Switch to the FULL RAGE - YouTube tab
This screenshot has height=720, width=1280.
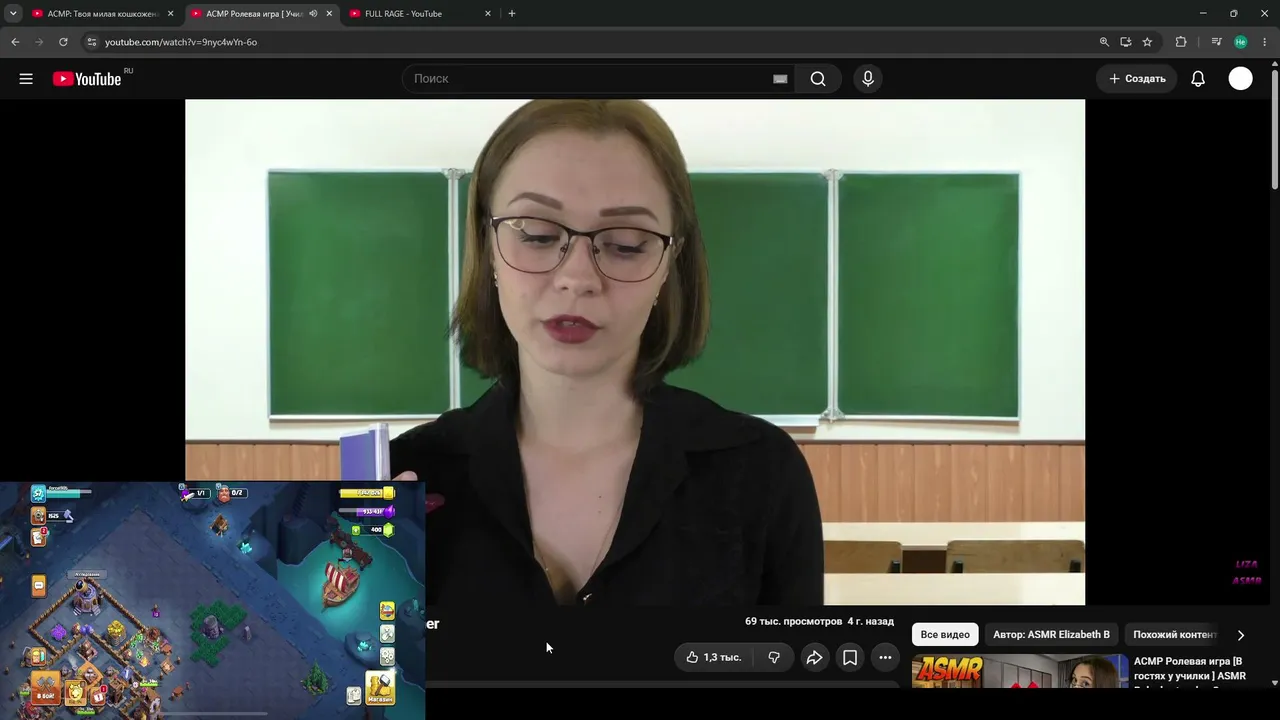[420, 14]
